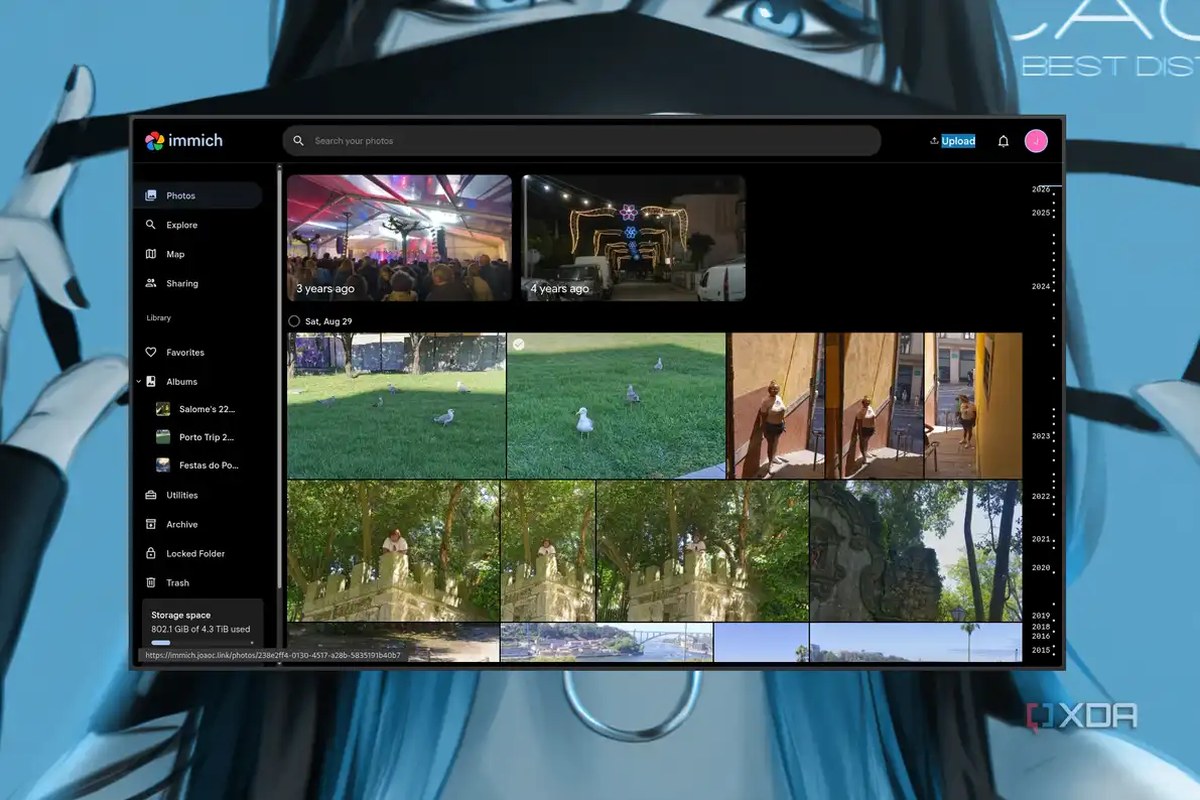
Task: Jump to 2022 on timeline
Action: tap(1041, 496)
